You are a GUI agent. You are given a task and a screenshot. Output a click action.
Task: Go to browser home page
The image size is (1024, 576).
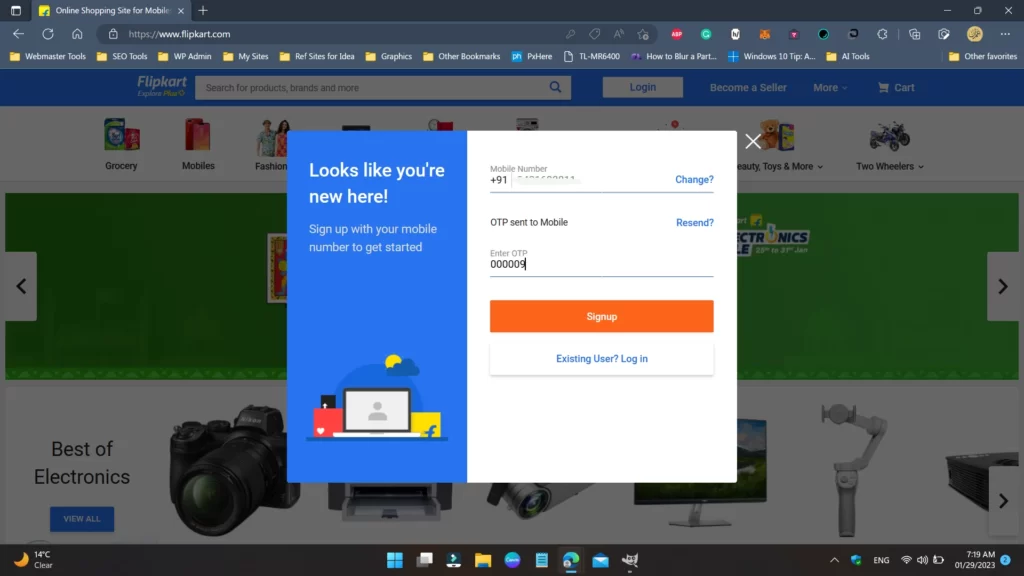(77, 34)
